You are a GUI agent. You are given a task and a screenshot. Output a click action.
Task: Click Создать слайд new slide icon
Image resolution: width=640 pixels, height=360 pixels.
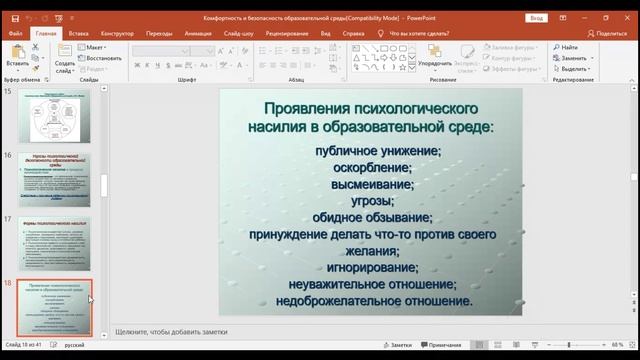click(x=64, y=51)
